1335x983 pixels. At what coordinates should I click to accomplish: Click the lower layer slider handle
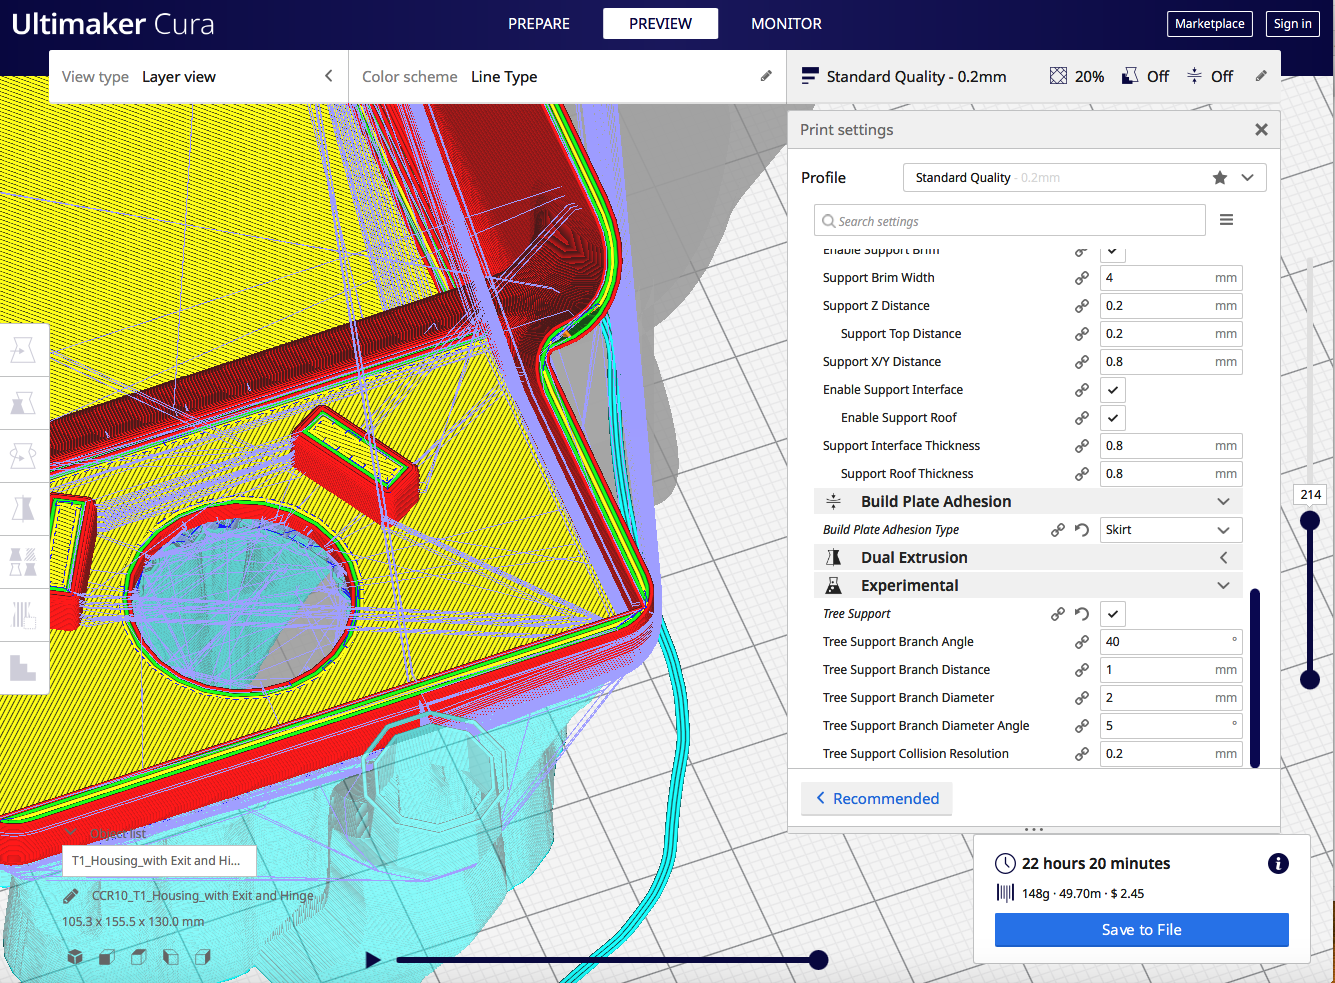1310,680
